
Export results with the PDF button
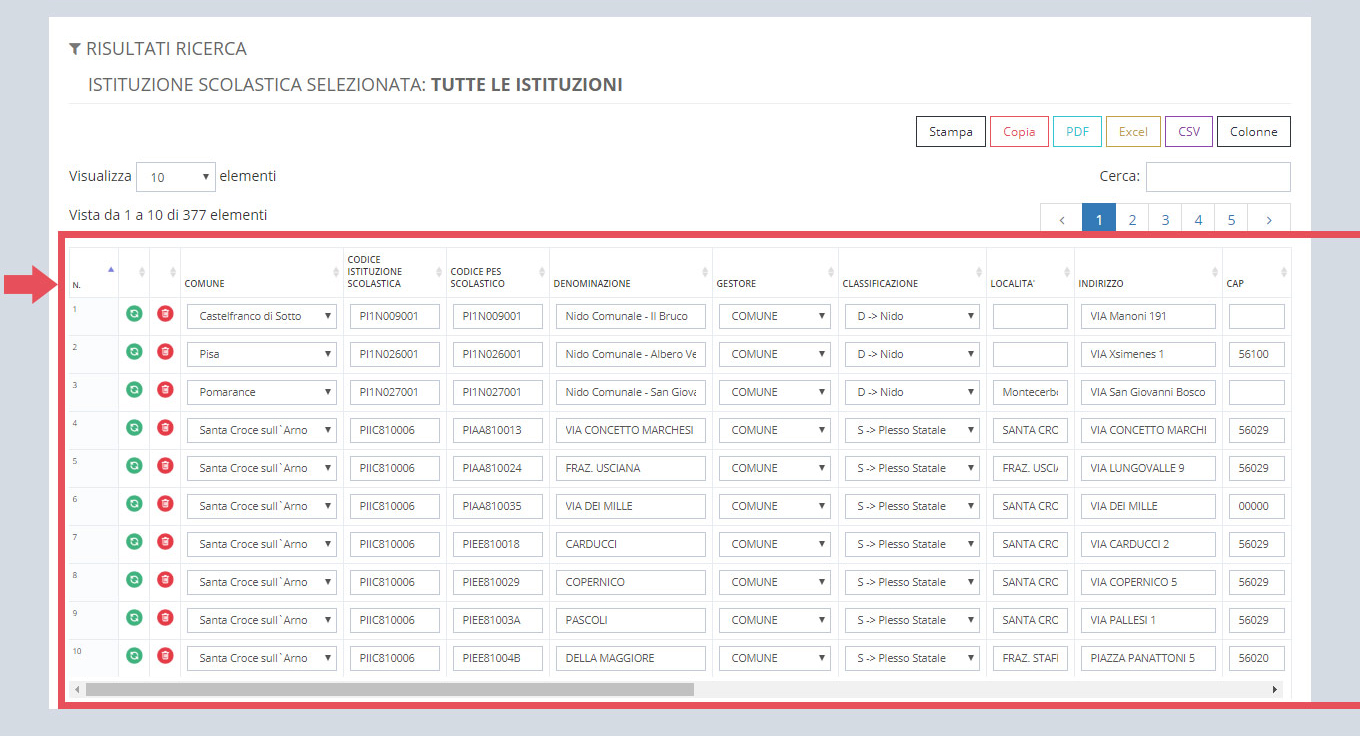click(x=1077, y=132)
